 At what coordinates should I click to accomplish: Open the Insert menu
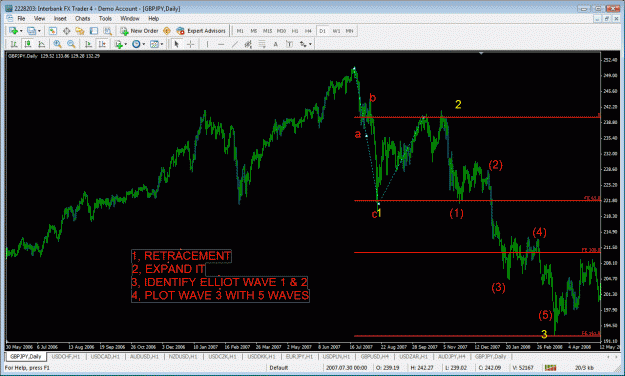coord(60,18)
